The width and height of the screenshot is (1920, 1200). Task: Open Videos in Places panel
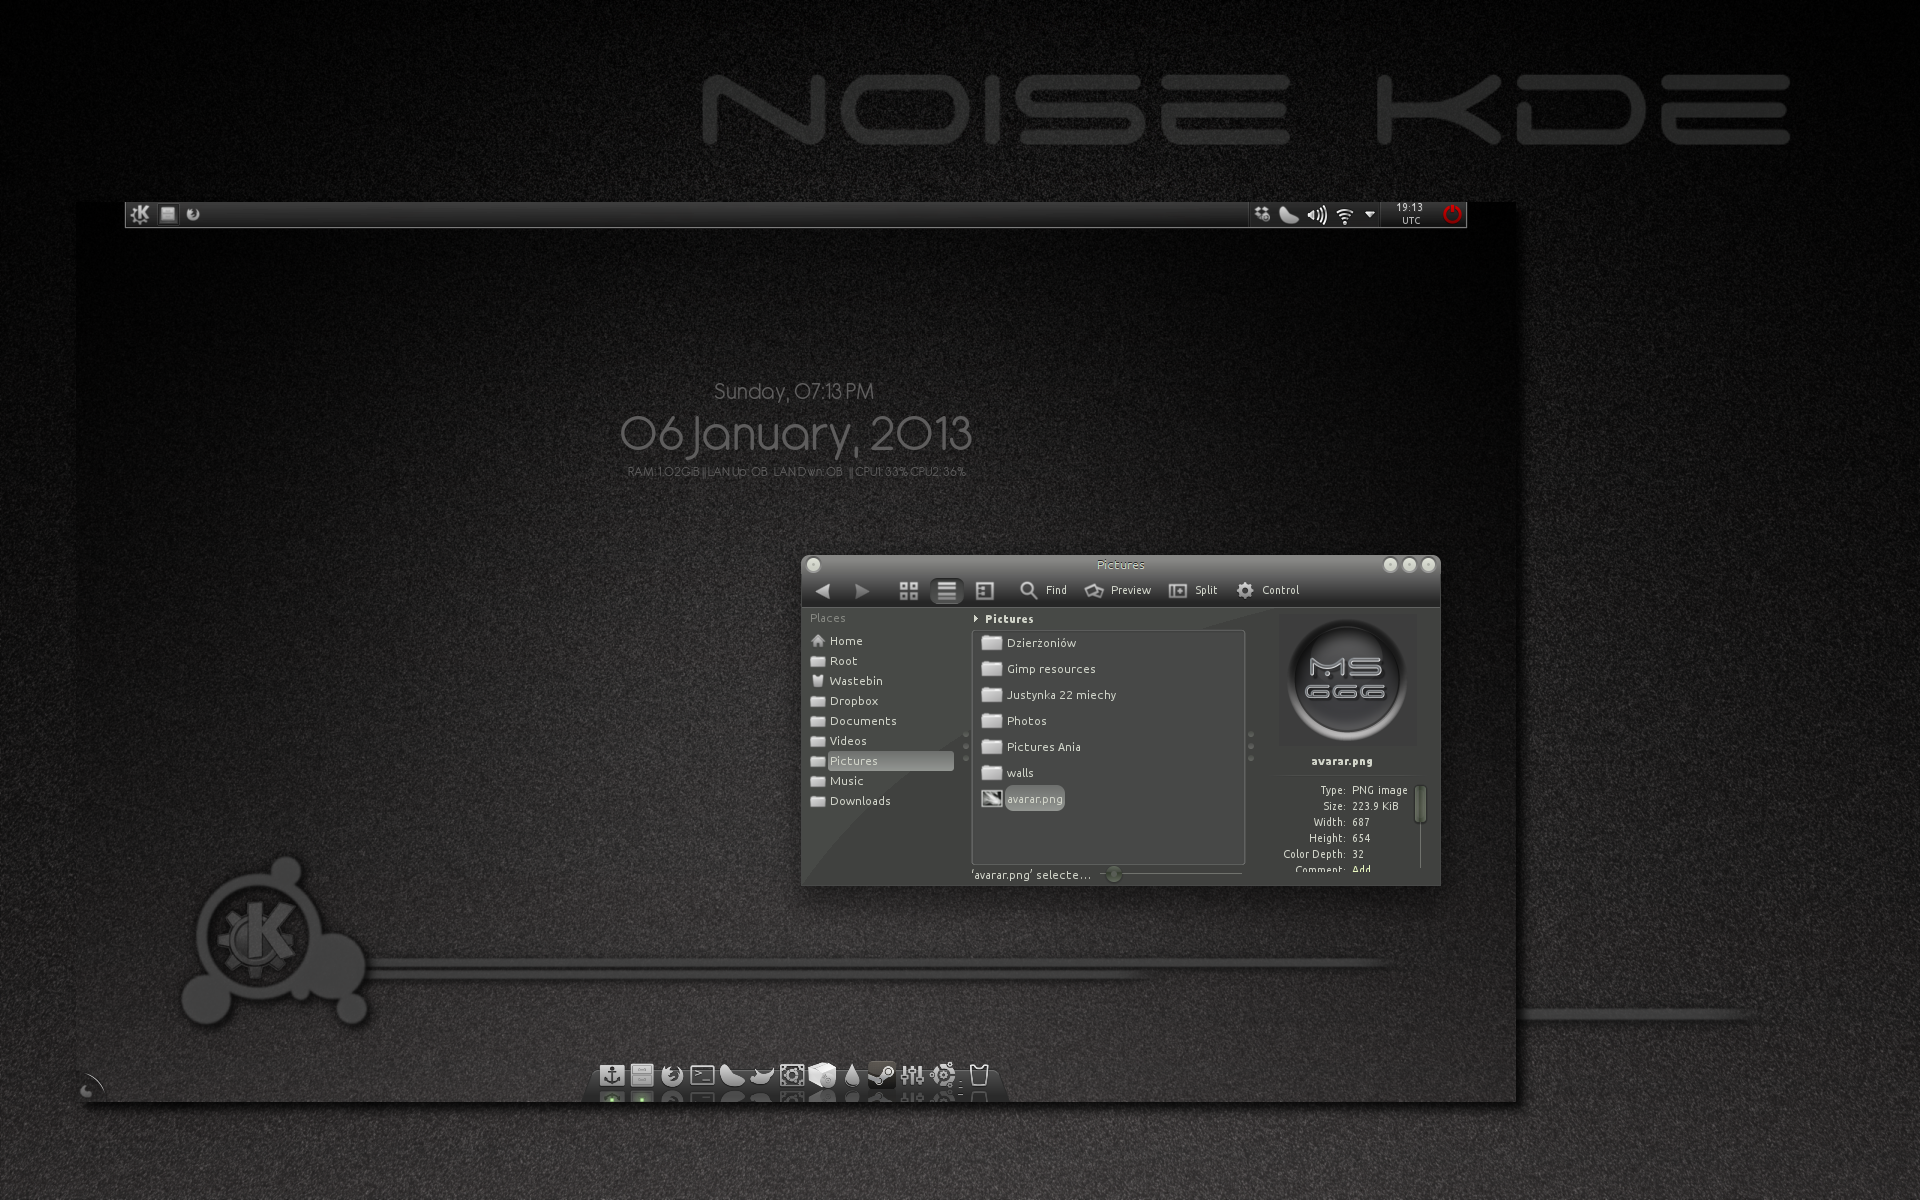click(882, 741)
